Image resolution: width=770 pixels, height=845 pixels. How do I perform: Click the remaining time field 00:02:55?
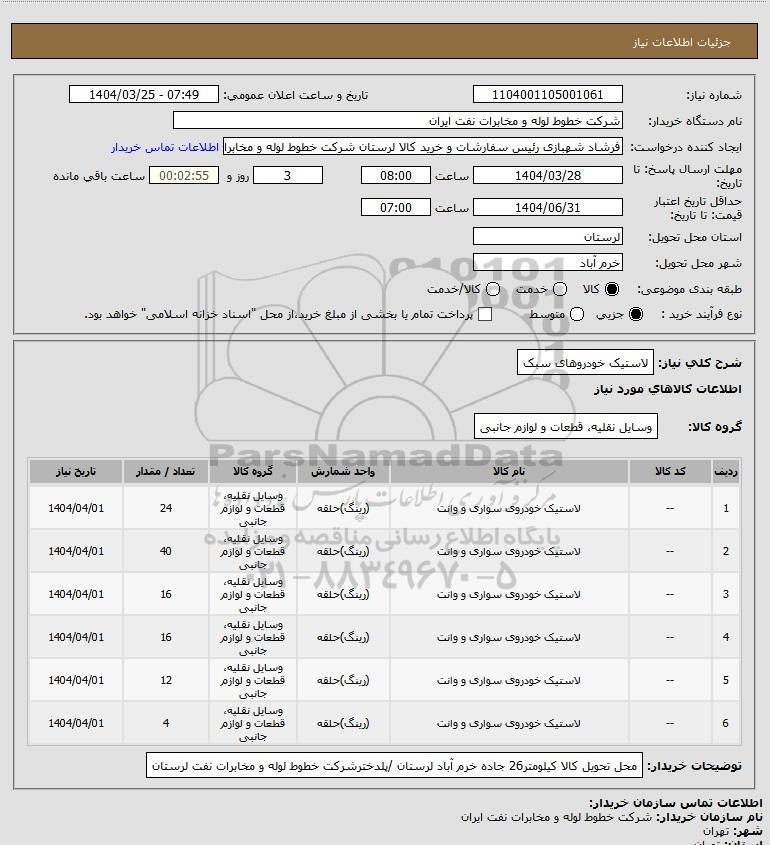coord(184,176)
